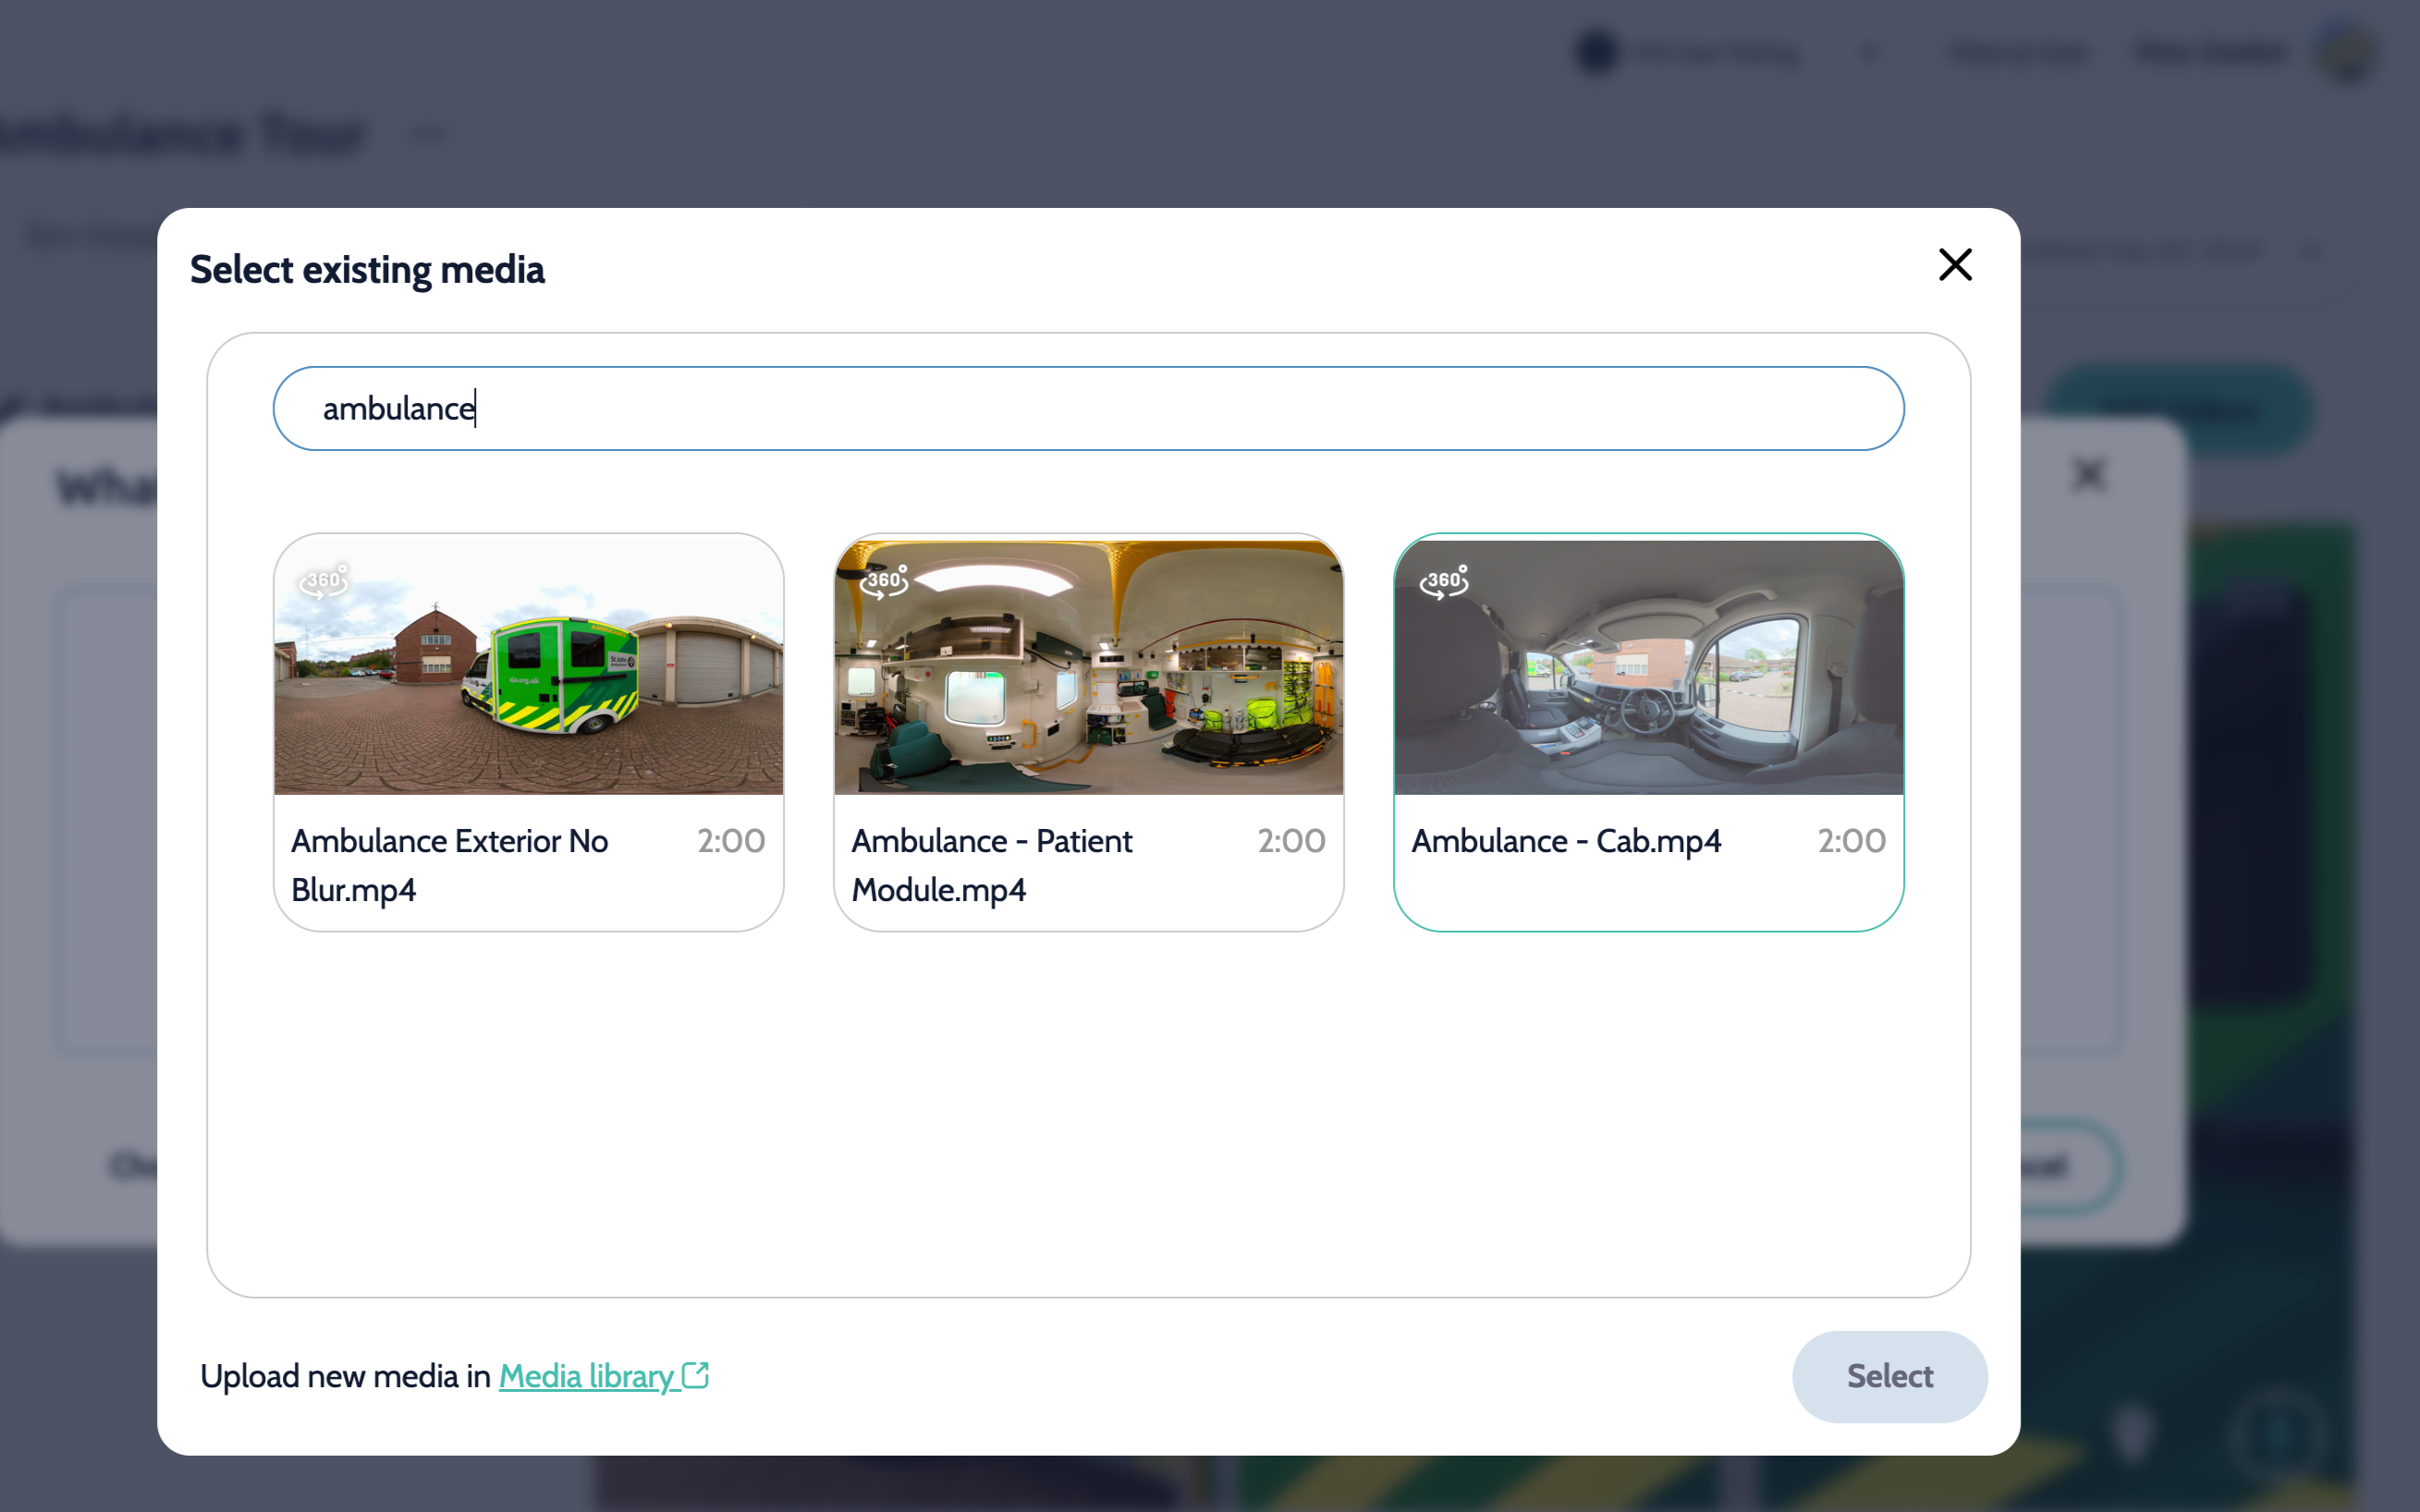Select the Ambulance Exterior No Blur thumbnail
2420x1512 pixels.
pos(528,667)
